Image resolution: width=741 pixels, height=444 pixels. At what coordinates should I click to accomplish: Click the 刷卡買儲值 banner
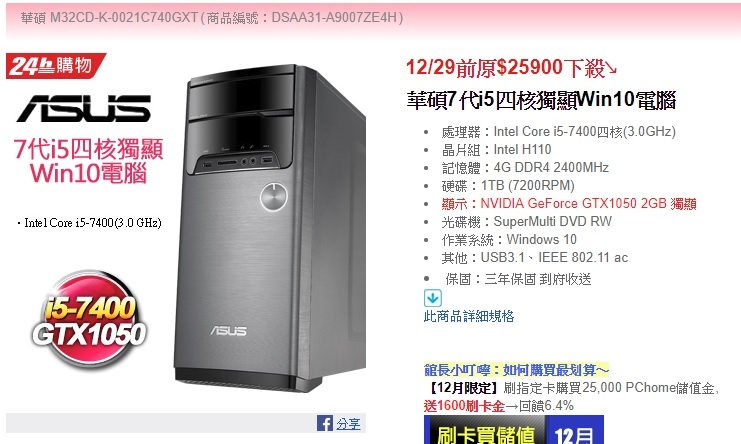click(485, 430)
